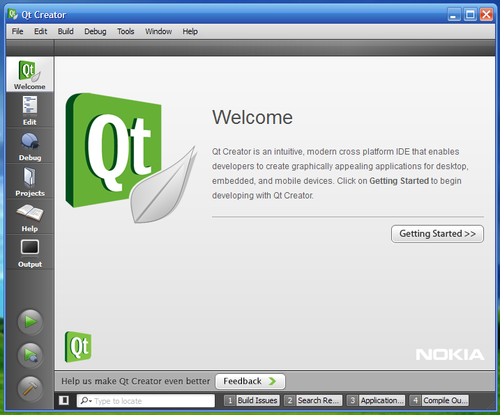Toggle the sidebar visibility button

point(64,400)
